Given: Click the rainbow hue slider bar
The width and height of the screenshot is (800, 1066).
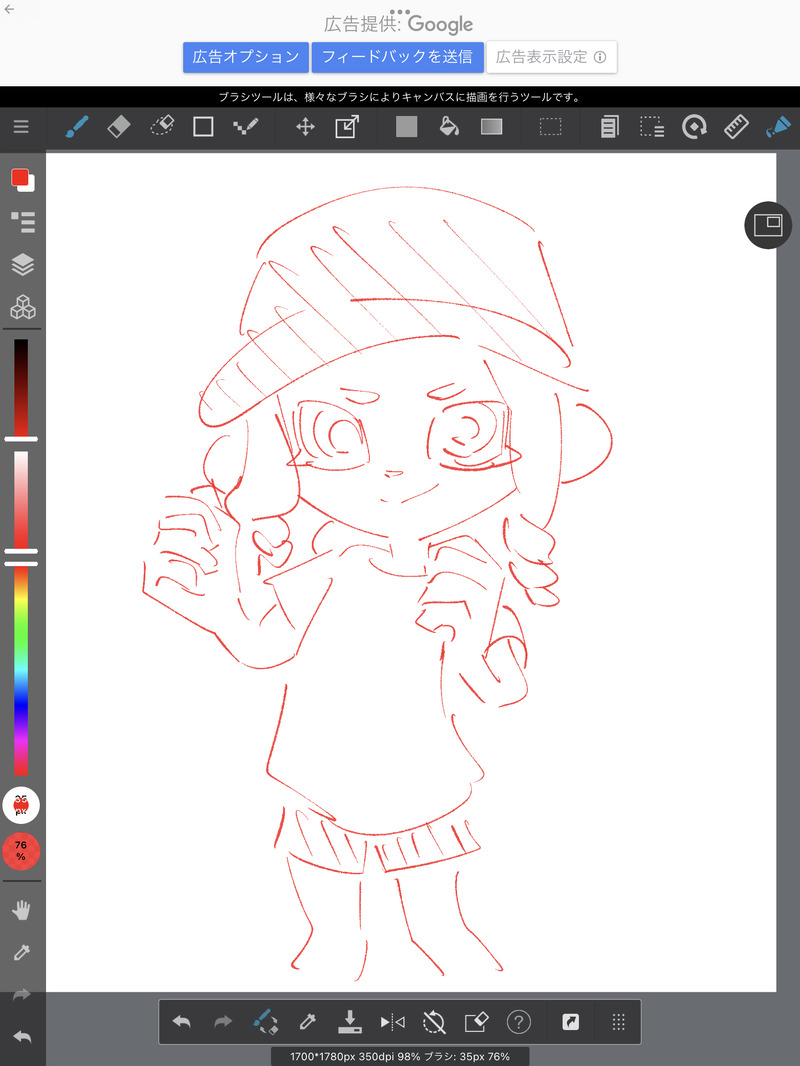Looking at the screenshot, I should pyautogui.click(x=21, y=671).
